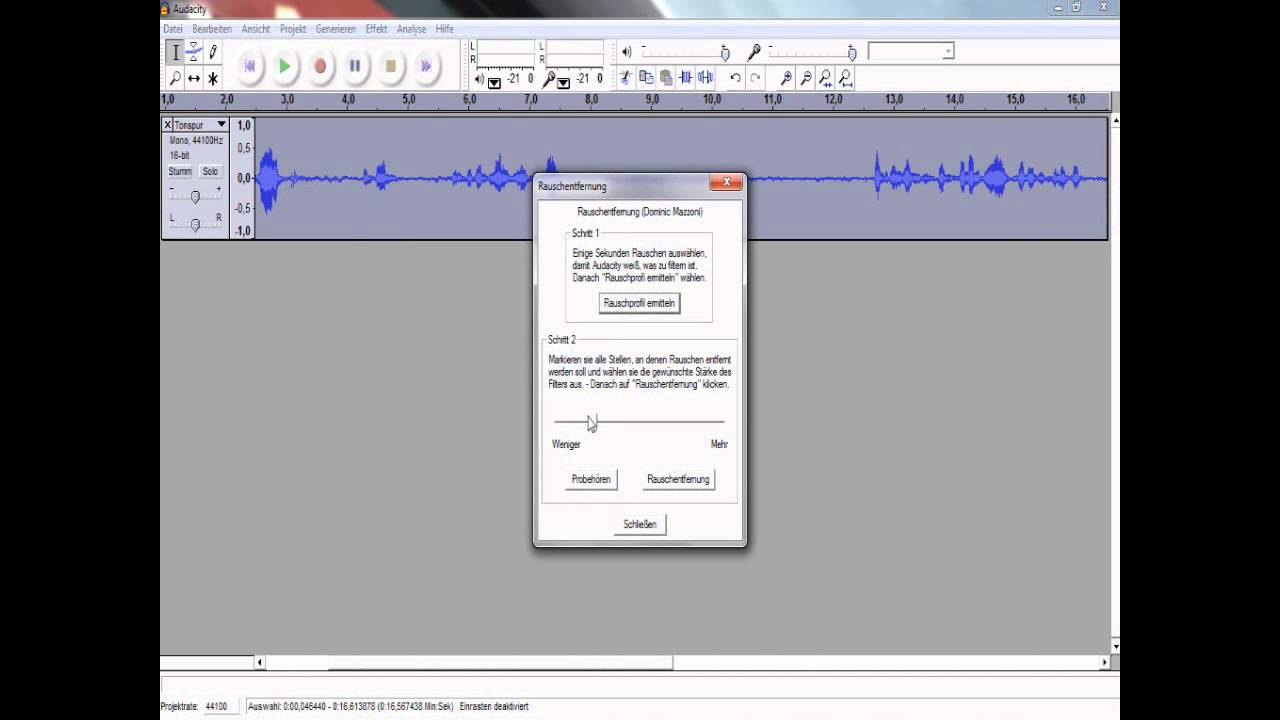Click the 'Mono, 44100Hz' track info text

coord(194,141)
